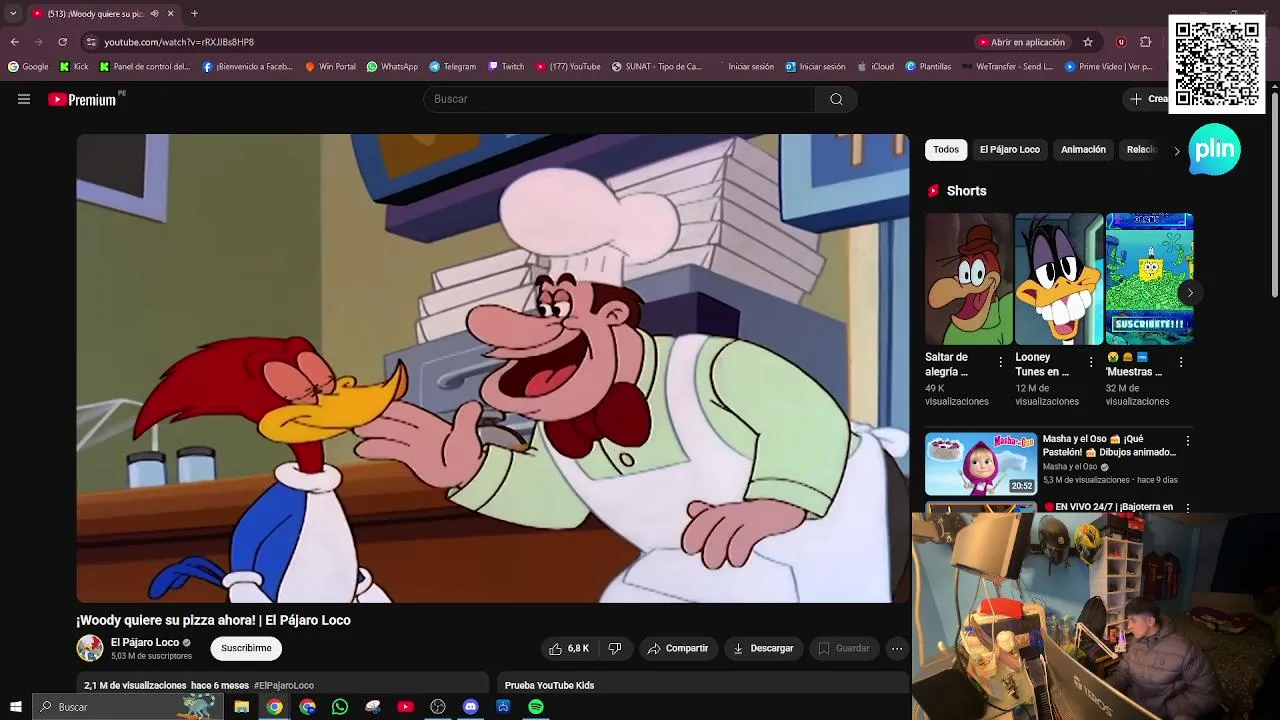Image resolution: width=1280 pixels, height=720 pixels.
Task: Open Discord from the taskbar
Action: 471,707
